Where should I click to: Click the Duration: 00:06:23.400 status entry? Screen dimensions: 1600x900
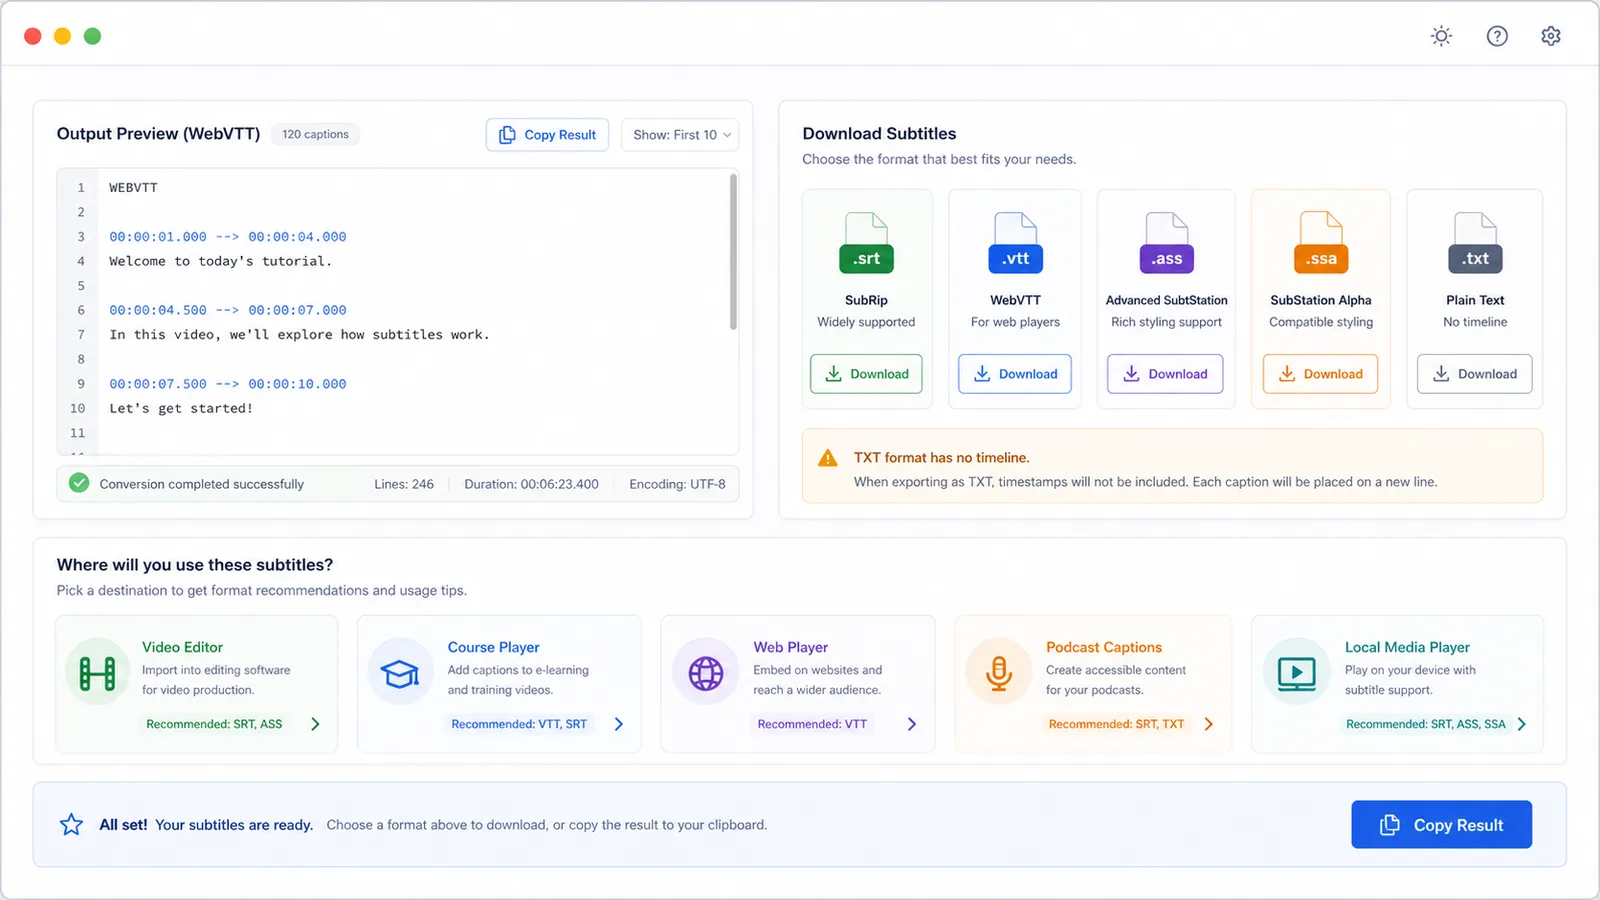[x=531, y=484]
